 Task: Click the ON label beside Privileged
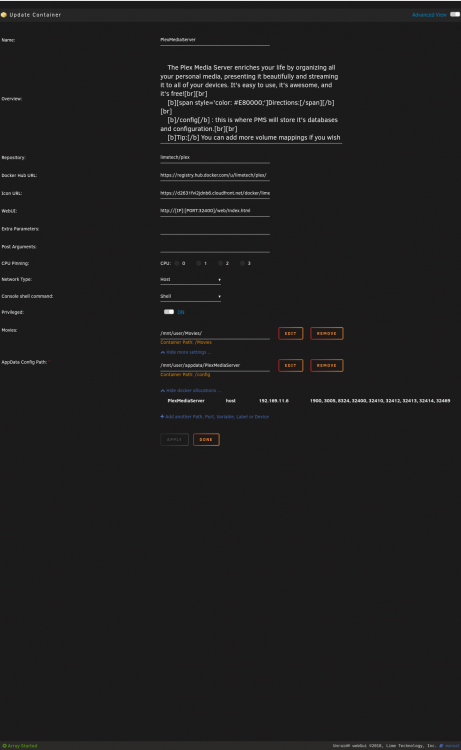click(x=181, y=312)
